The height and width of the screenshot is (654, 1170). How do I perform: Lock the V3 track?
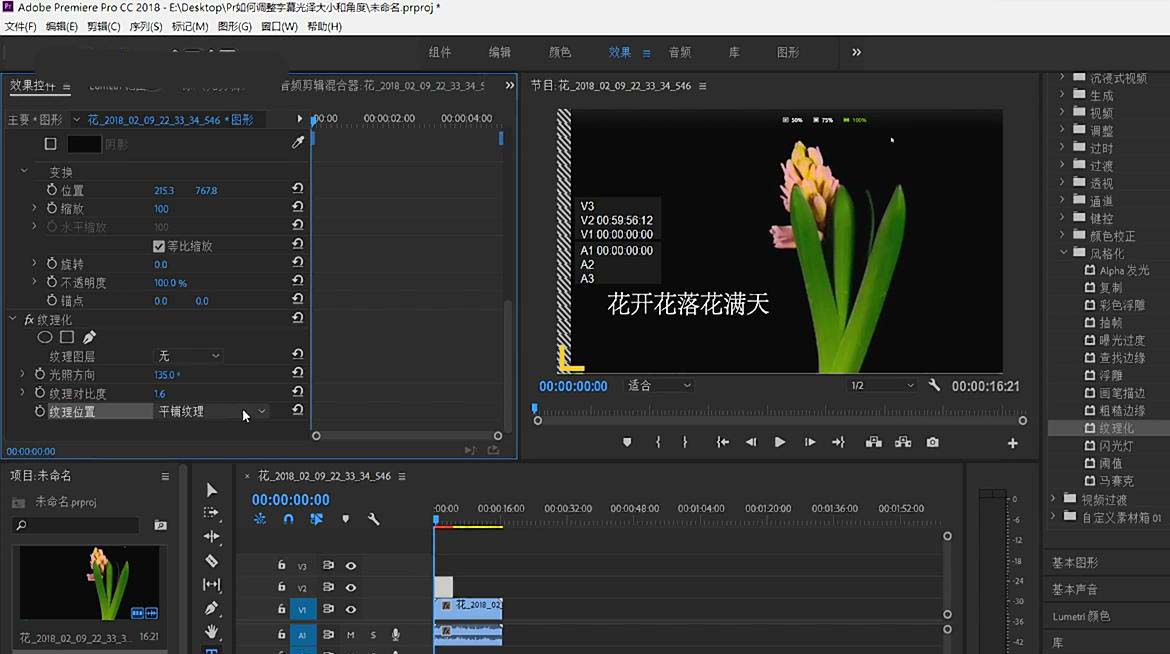tap(282, 565)
